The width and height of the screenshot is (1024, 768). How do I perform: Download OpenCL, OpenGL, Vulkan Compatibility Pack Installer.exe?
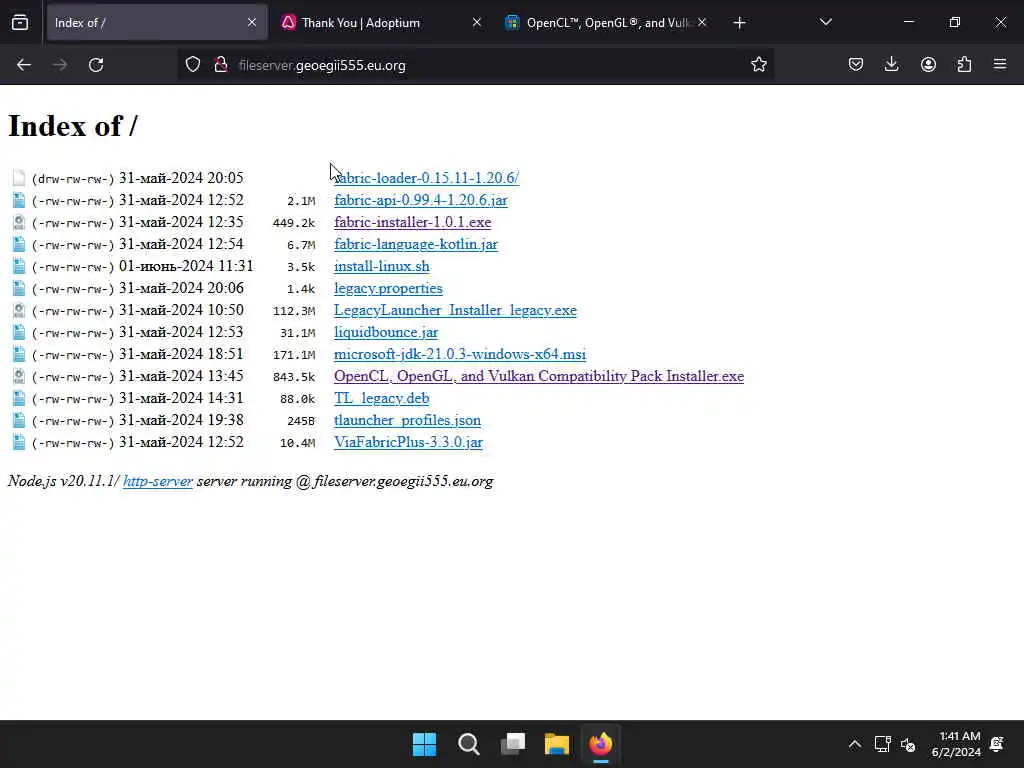pyautogui.click(x=539, y=376)
